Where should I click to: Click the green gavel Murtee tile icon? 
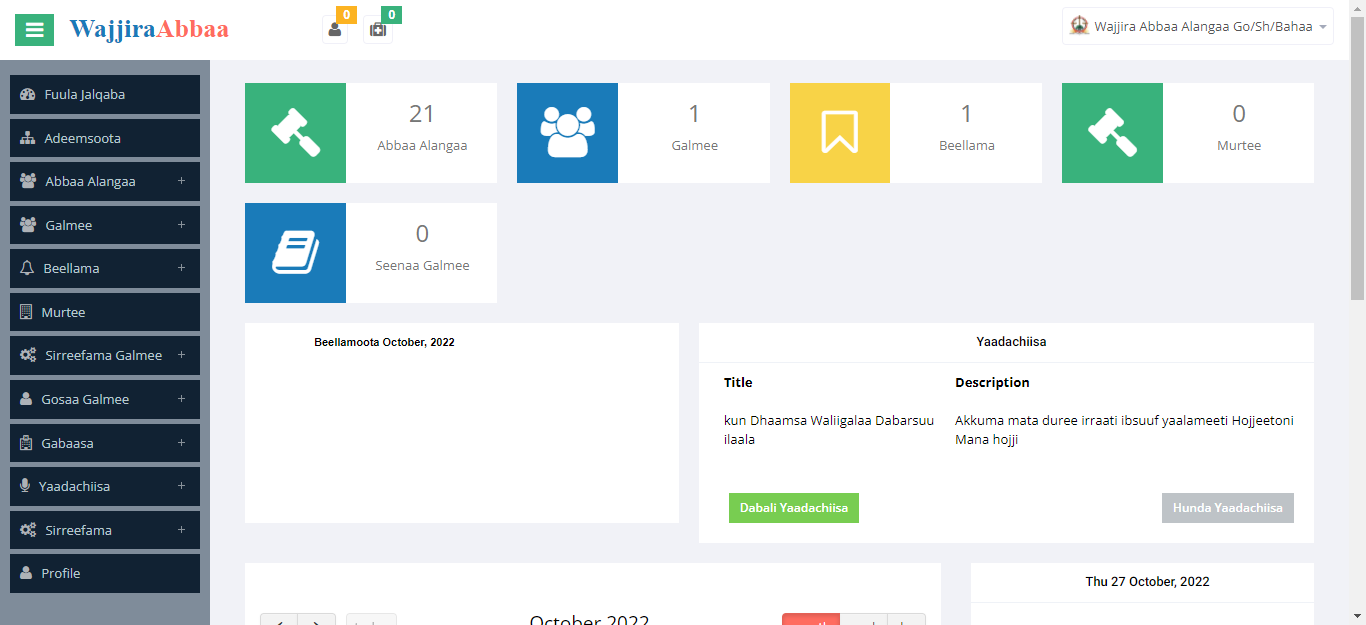click(1112, 133)
